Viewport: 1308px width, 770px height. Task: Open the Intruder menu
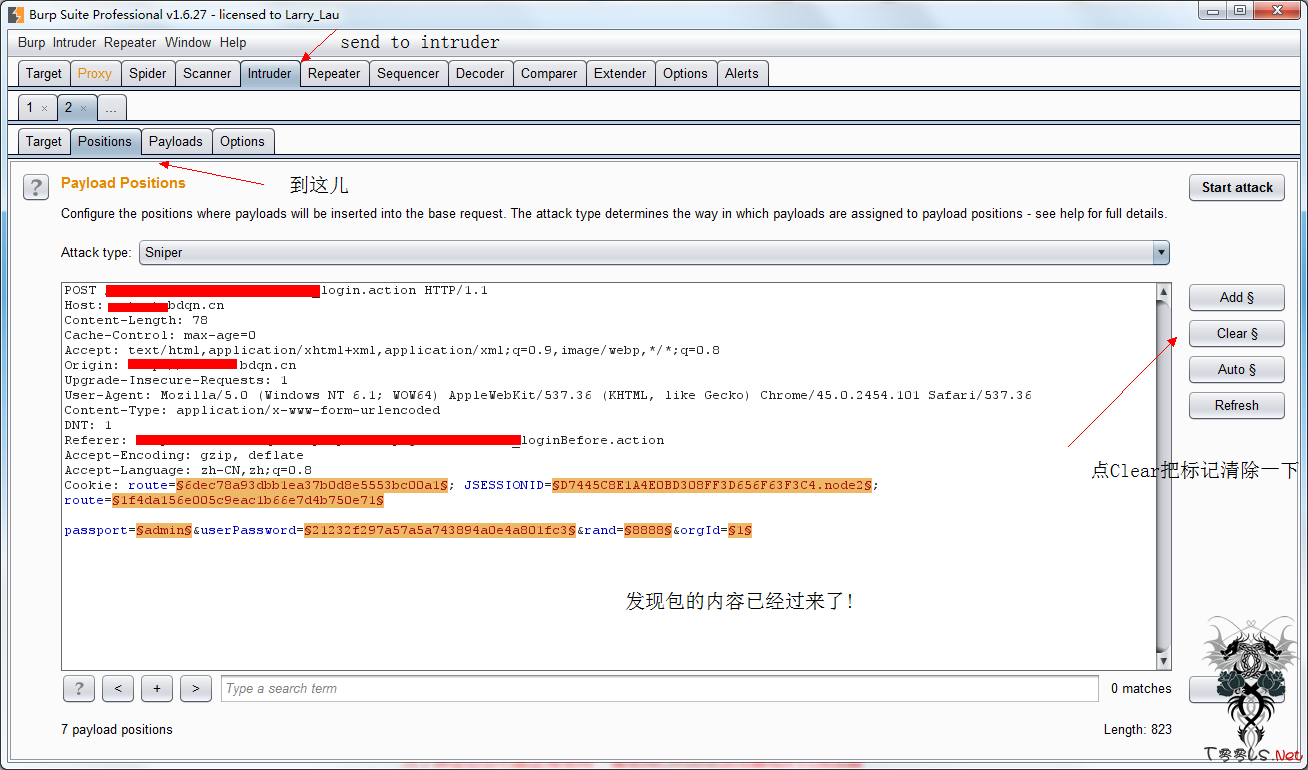(74, 43)
